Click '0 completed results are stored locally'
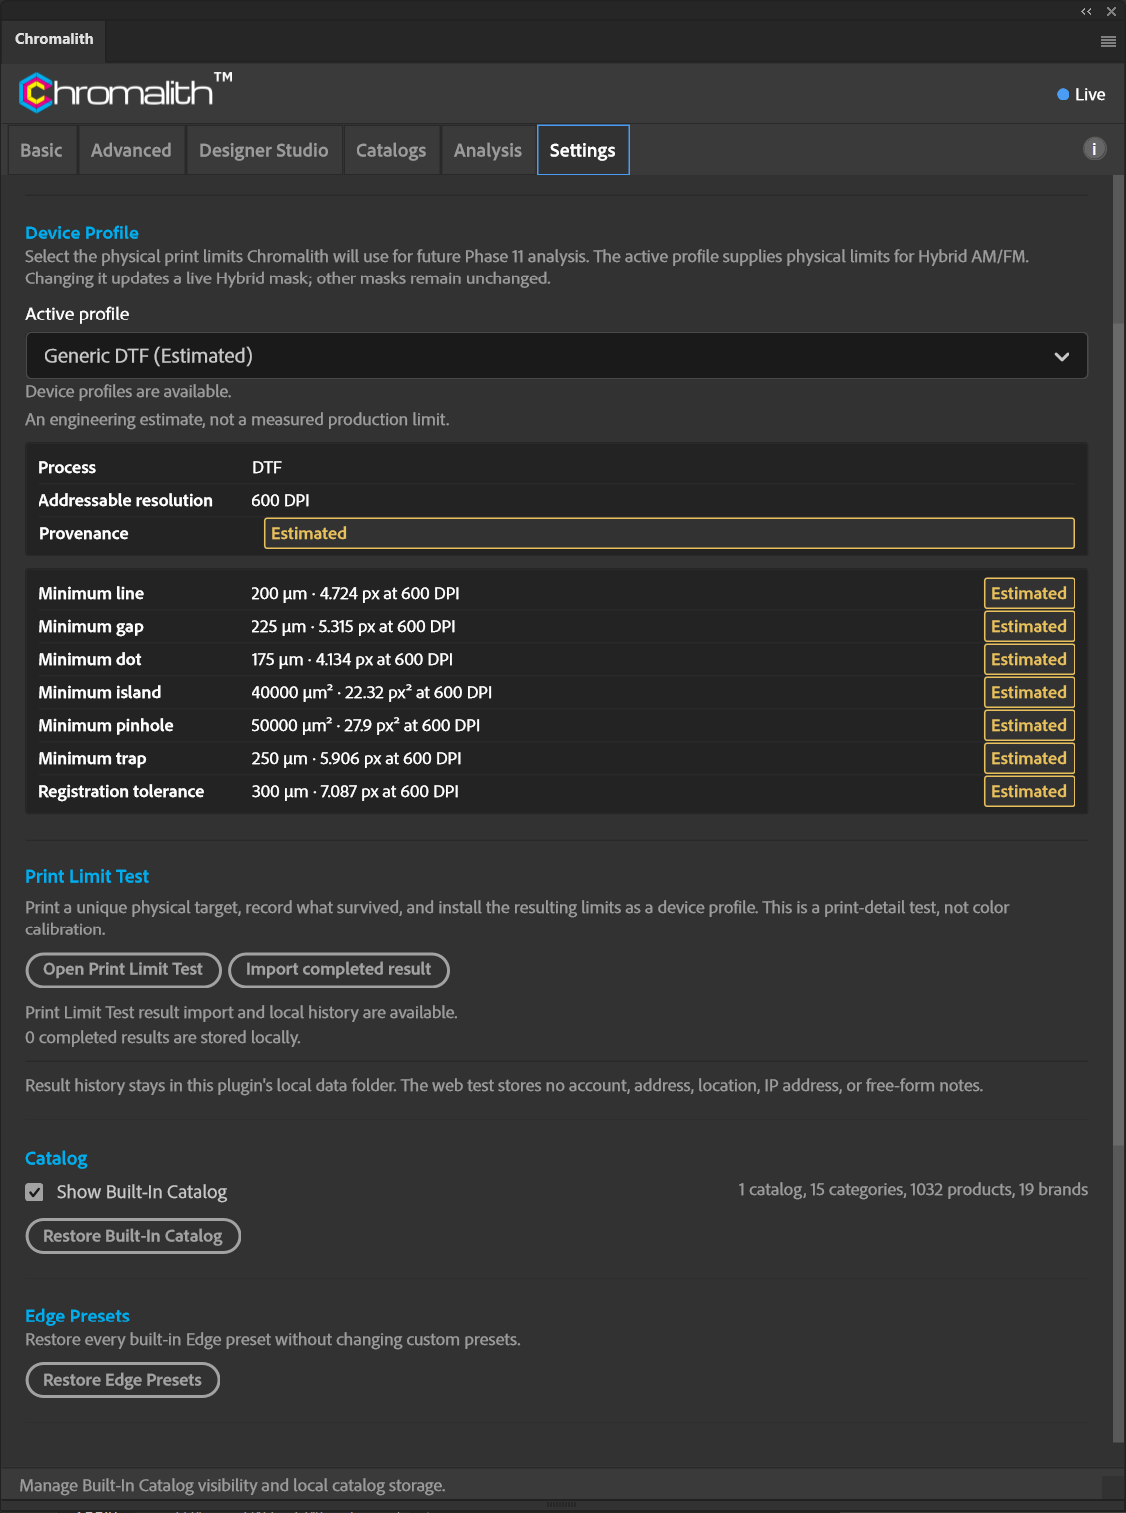The width and height of the screenshot is (1126, 1513). (x=163, y=1037)
